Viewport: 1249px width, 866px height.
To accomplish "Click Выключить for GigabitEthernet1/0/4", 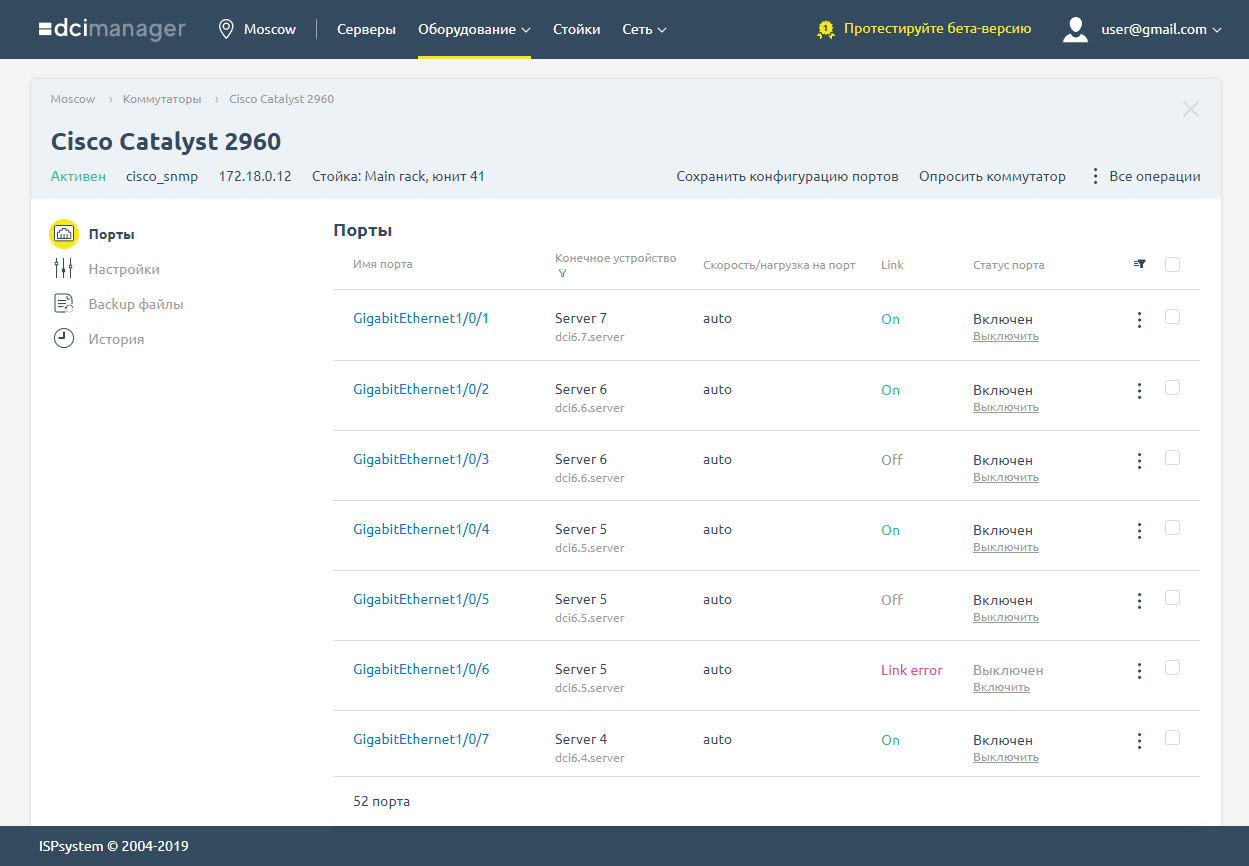I will tap(1006, 547).
